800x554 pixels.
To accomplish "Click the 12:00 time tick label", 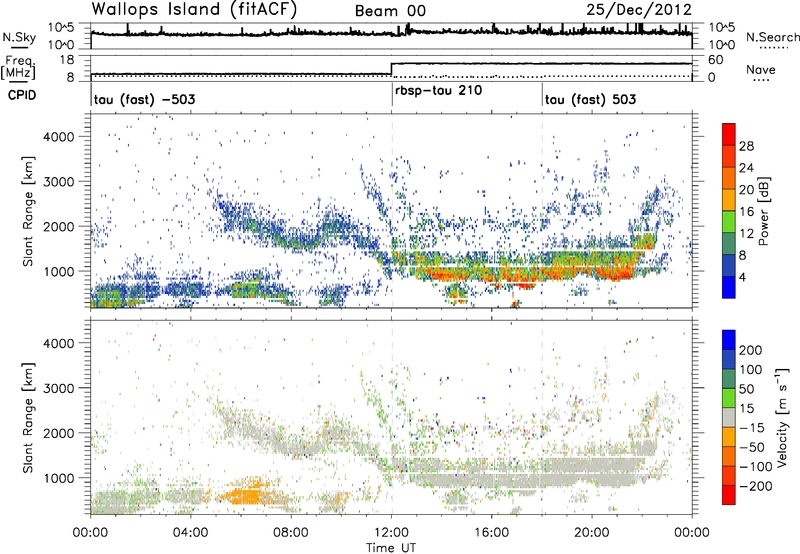I will click(391, 533).
